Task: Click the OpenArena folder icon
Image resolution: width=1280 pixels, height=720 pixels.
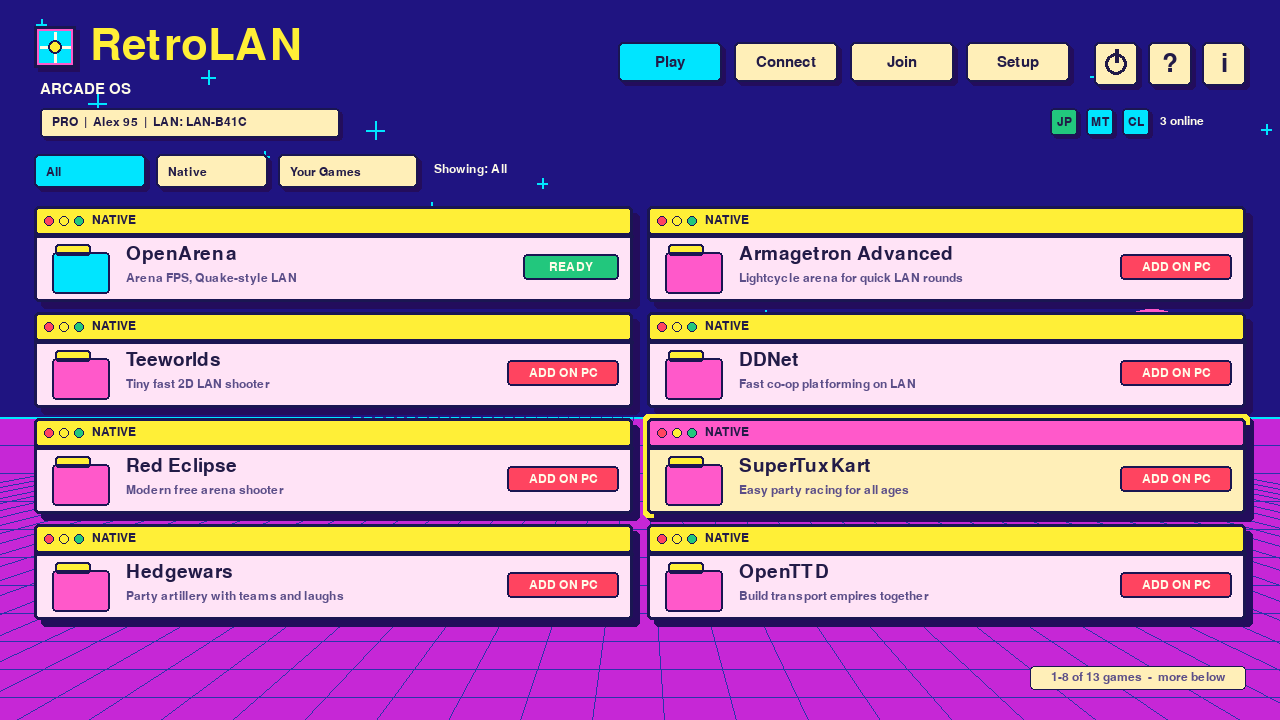Action: click(81, 269)
